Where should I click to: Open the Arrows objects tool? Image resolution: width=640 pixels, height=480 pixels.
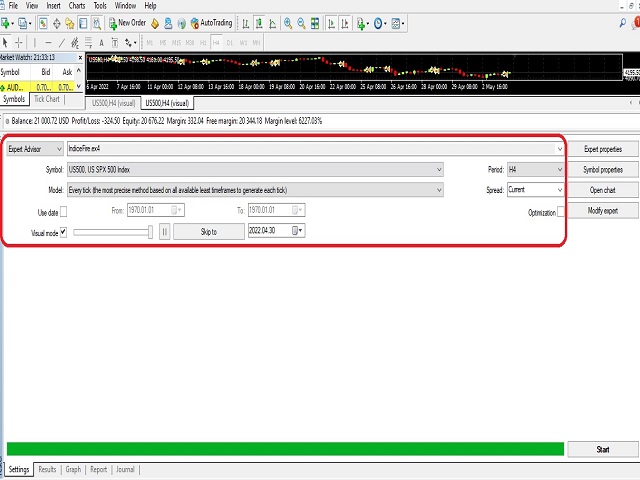click(130, 42)
